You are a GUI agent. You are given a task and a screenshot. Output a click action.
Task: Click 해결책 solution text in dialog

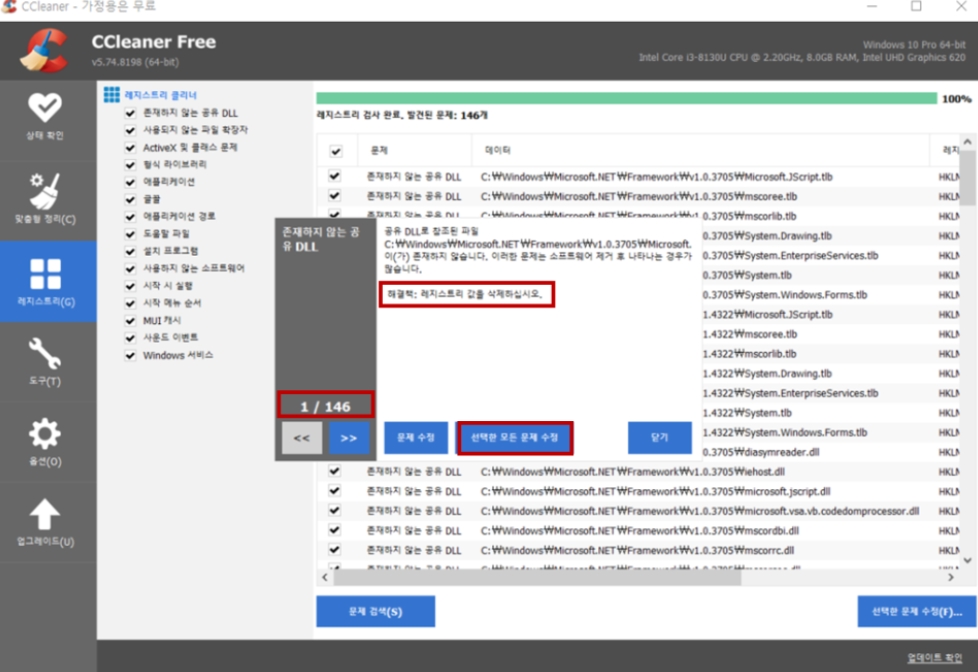click(466, 294)
